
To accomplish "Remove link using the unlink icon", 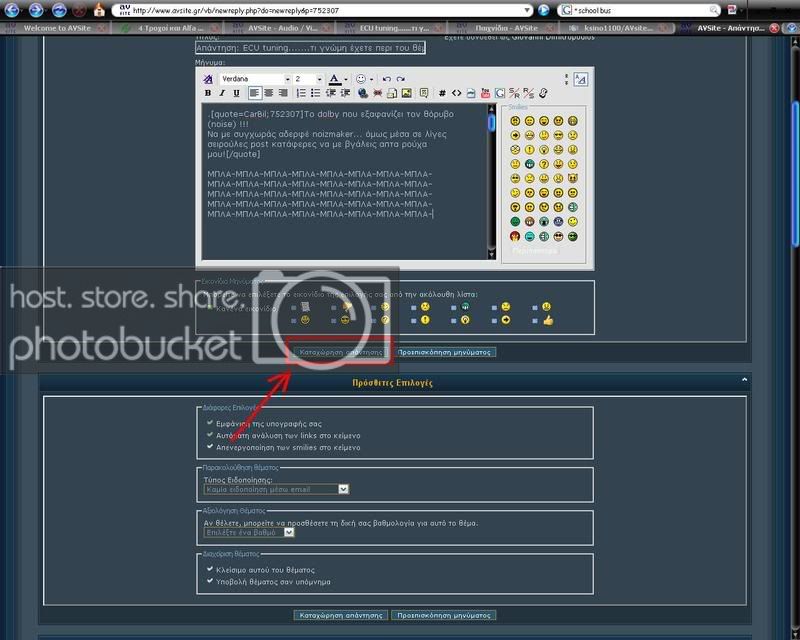I will 378,93.
